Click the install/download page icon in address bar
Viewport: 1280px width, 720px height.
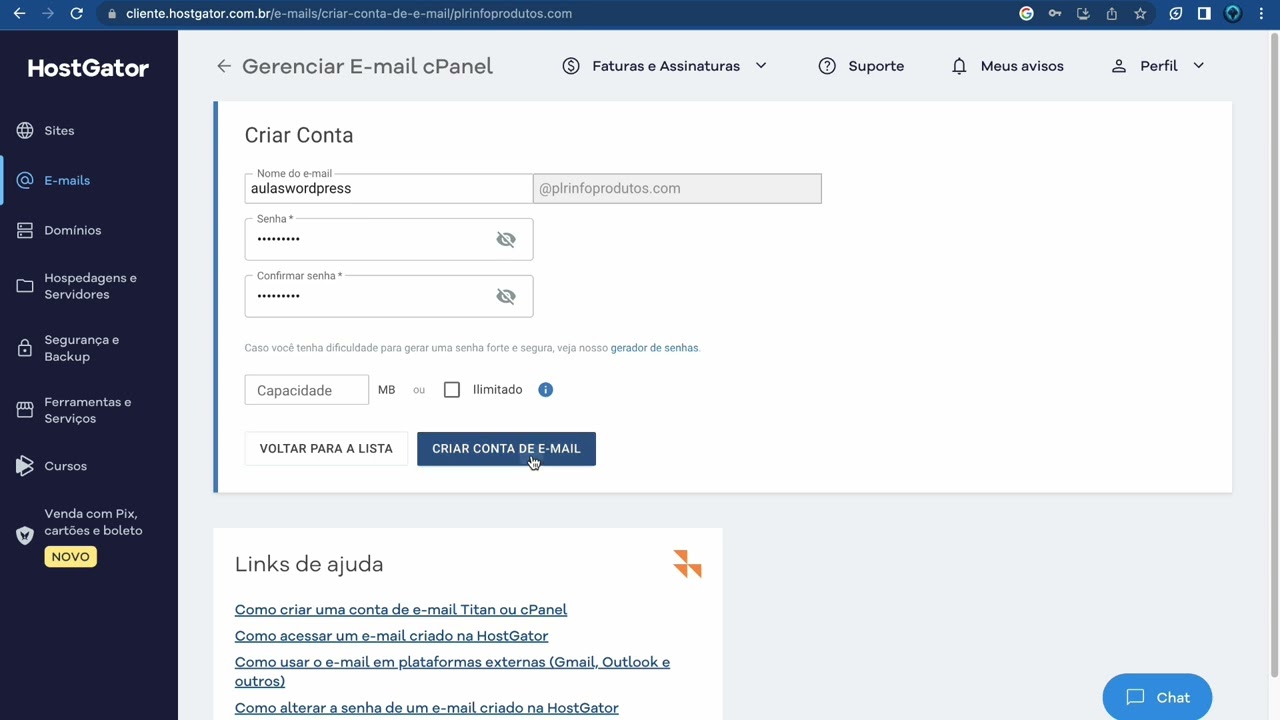point(1083,14)
